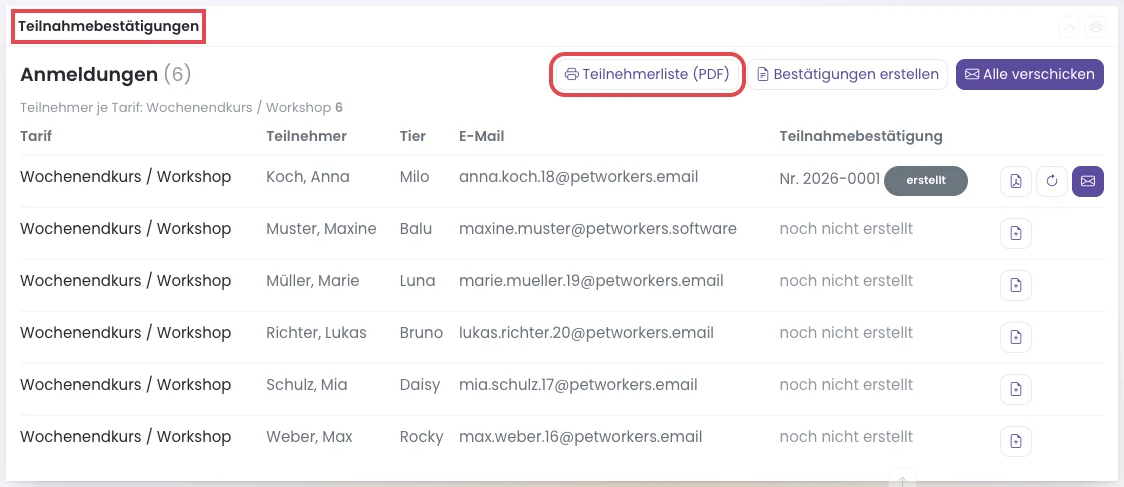Select participant name Richter, Lukas
Viewport: 1124px width, 487px height.
[316, 333]
